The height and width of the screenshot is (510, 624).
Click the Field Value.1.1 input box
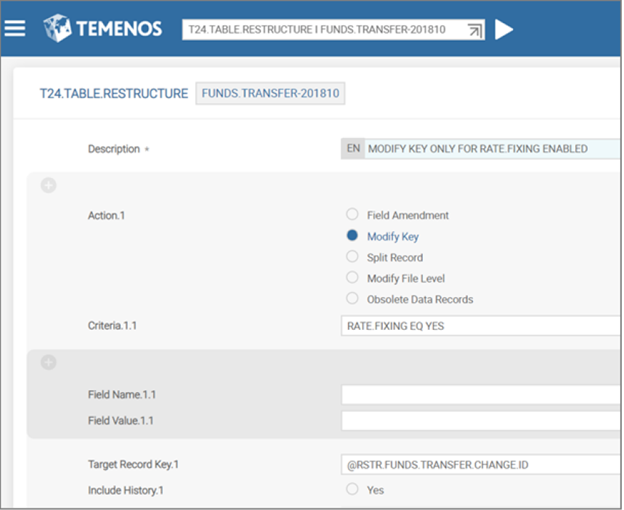480,421
